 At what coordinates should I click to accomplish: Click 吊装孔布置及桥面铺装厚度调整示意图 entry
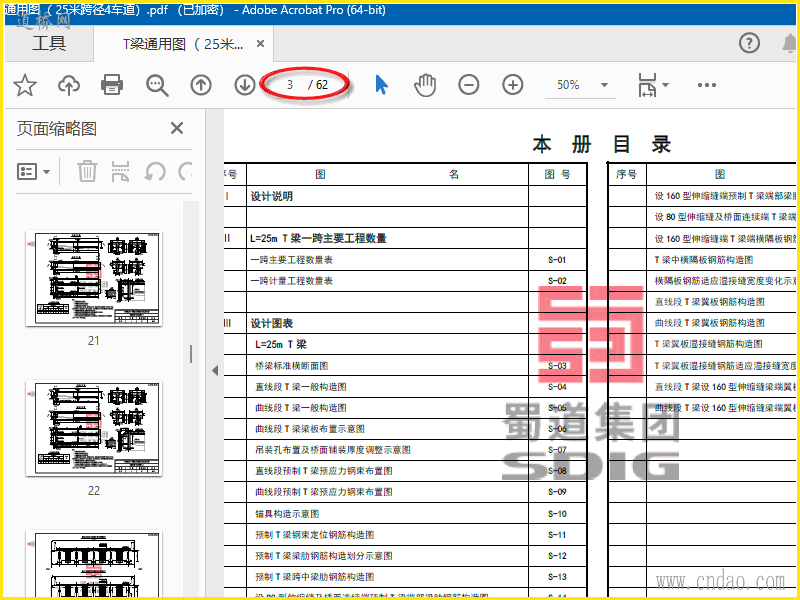click(x=333, y=449)
